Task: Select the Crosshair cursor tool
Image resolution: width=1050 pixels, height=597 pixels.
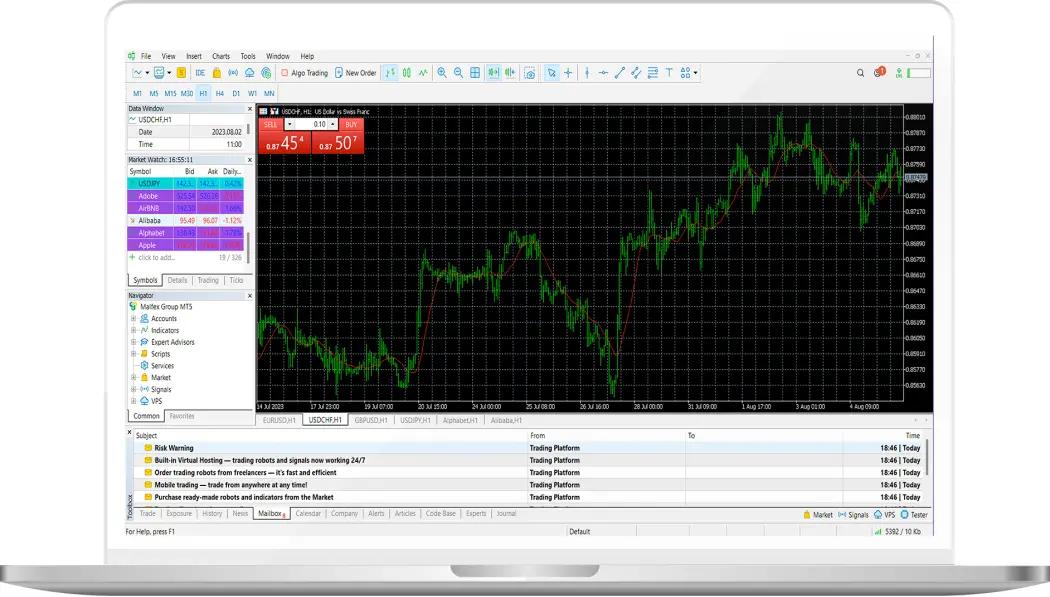Action: point(568,73)
